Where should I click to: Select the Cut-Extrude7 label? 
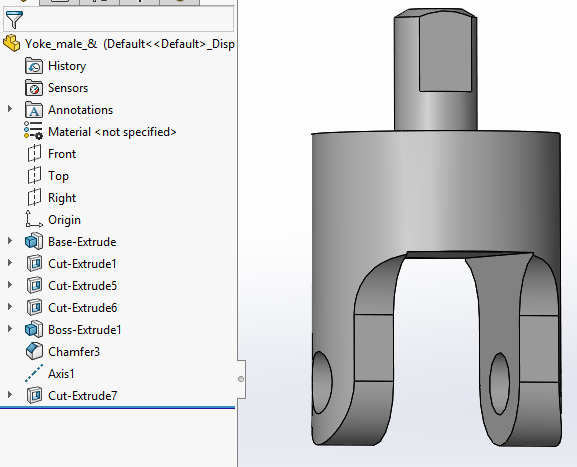pyautogui.click(x=82, y=396)
